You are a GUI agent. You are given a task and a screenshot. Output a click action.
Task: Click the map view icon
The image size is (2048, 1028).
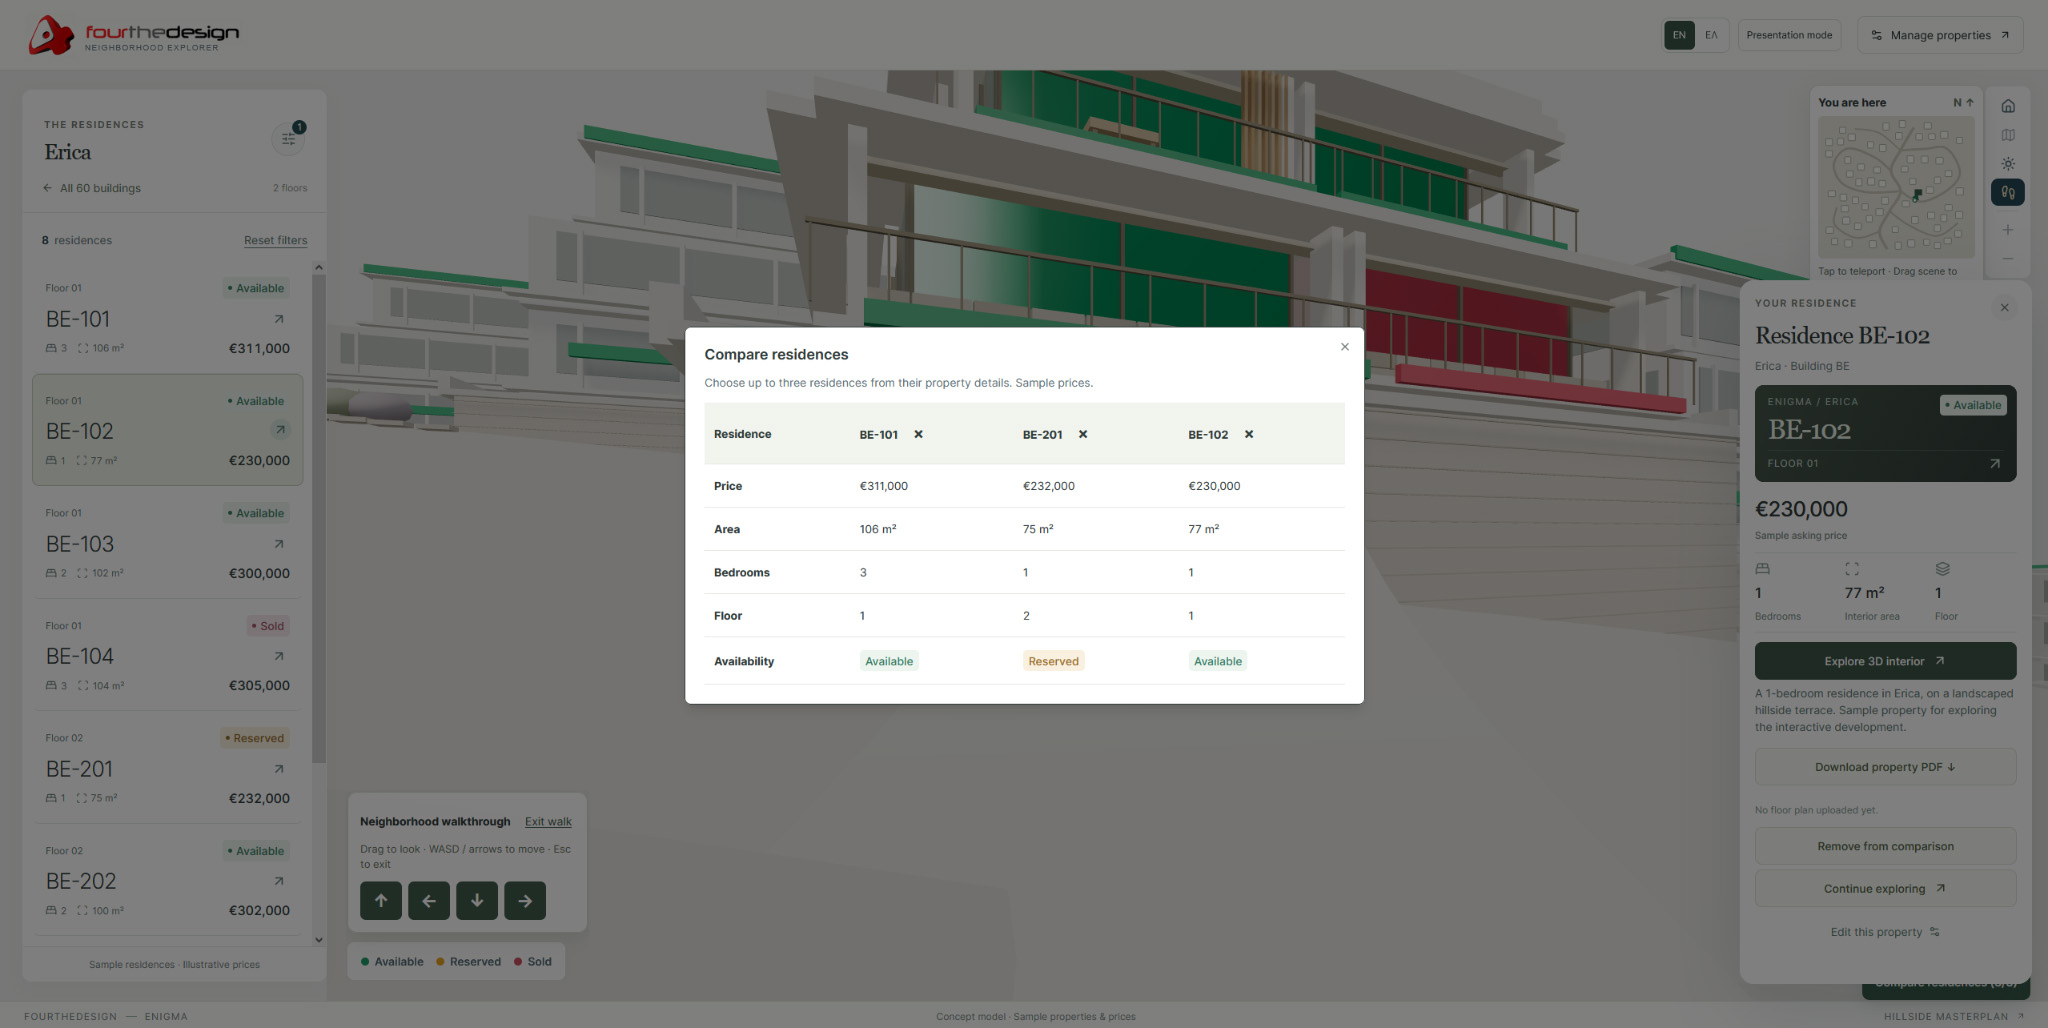tap(2007, 135)
